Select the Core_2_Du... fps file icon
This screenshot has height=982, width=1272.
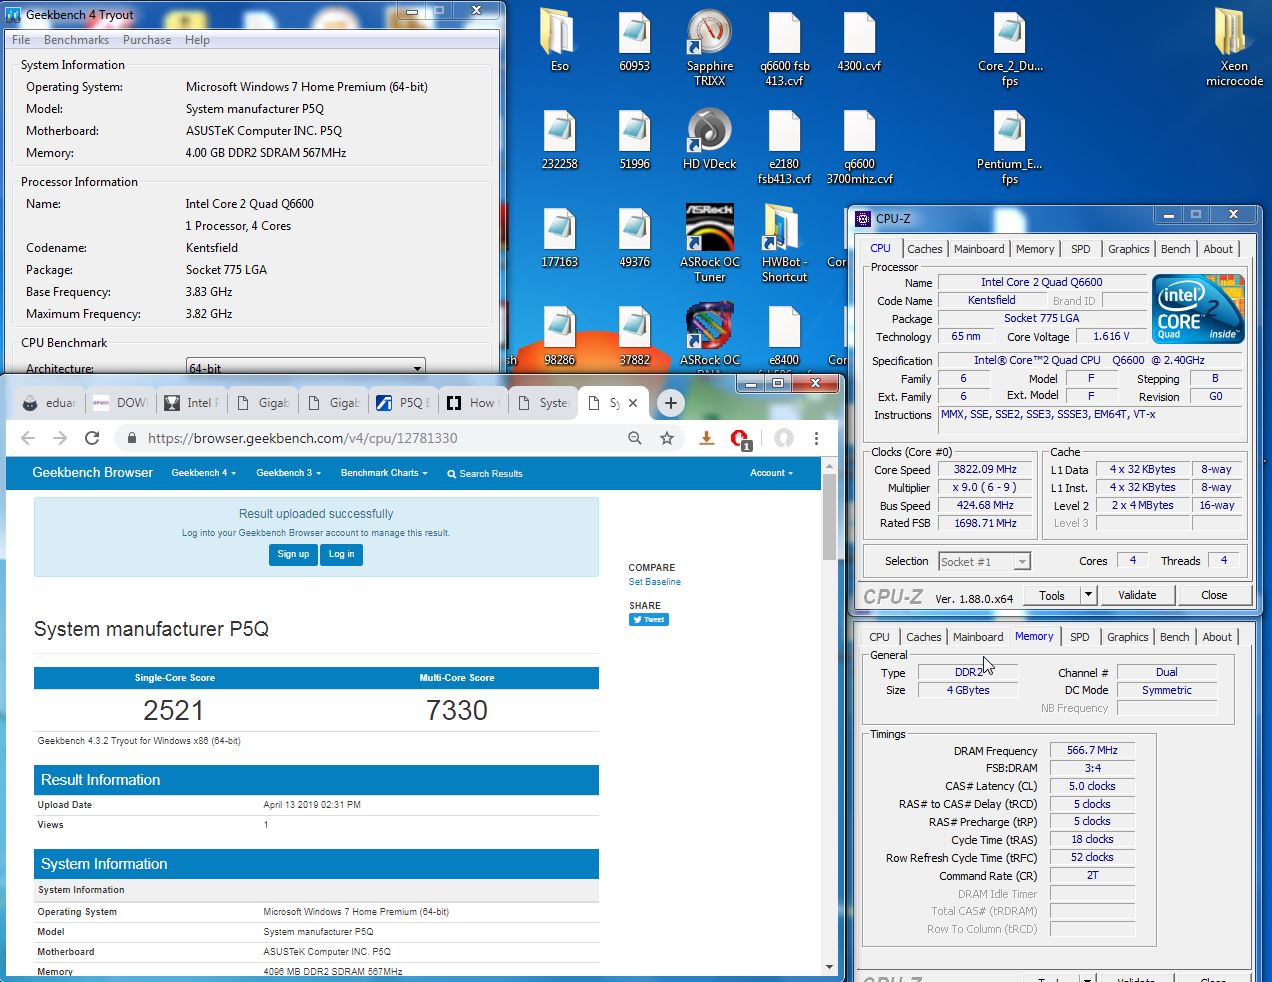click(x=1010, y=47)
